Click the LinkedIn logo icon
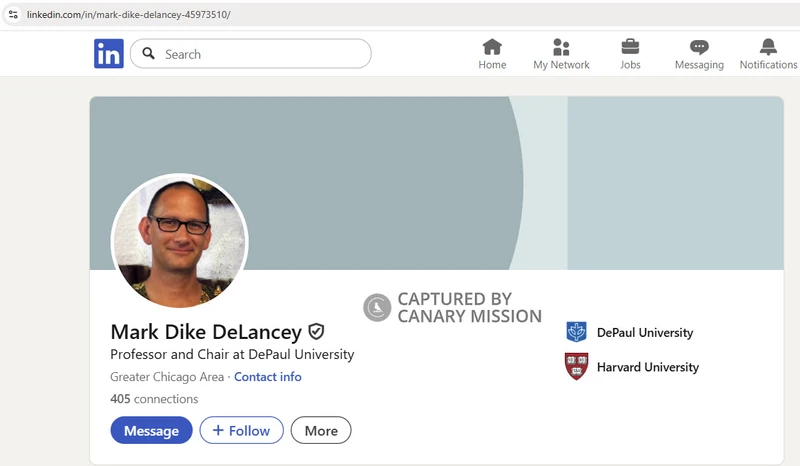800x466 pixels. [109, 54]
